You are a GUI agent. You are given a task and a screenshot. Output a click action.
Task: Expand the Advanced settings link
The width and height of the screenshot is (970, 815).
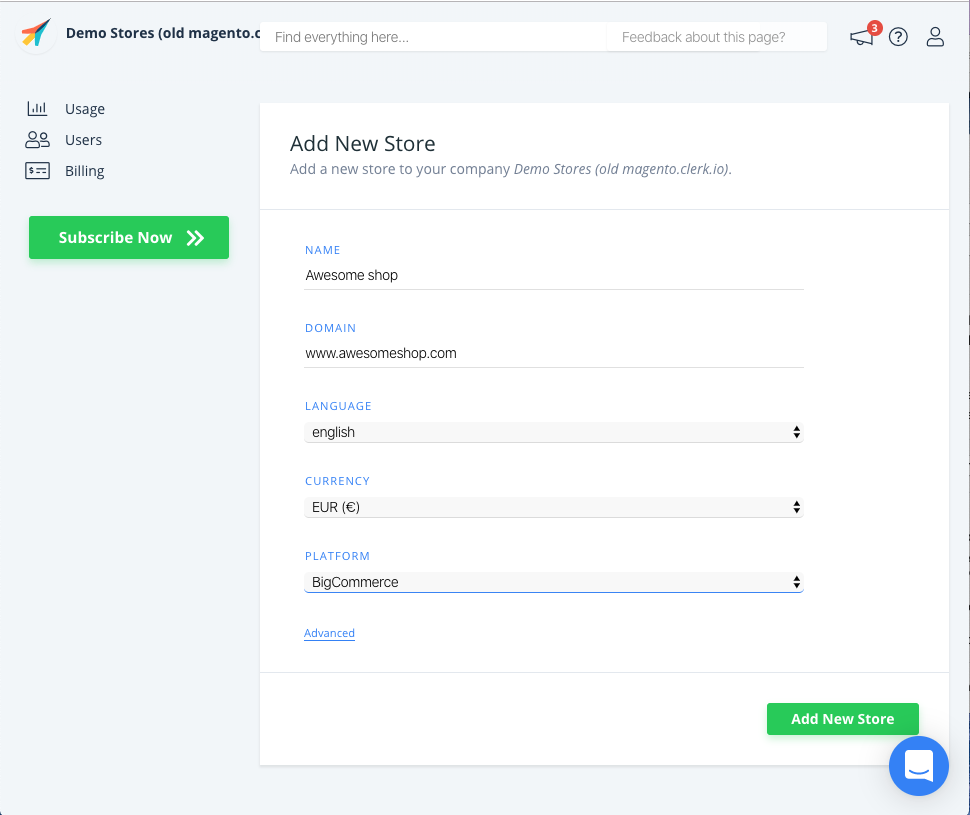click(x=329, y=633)
